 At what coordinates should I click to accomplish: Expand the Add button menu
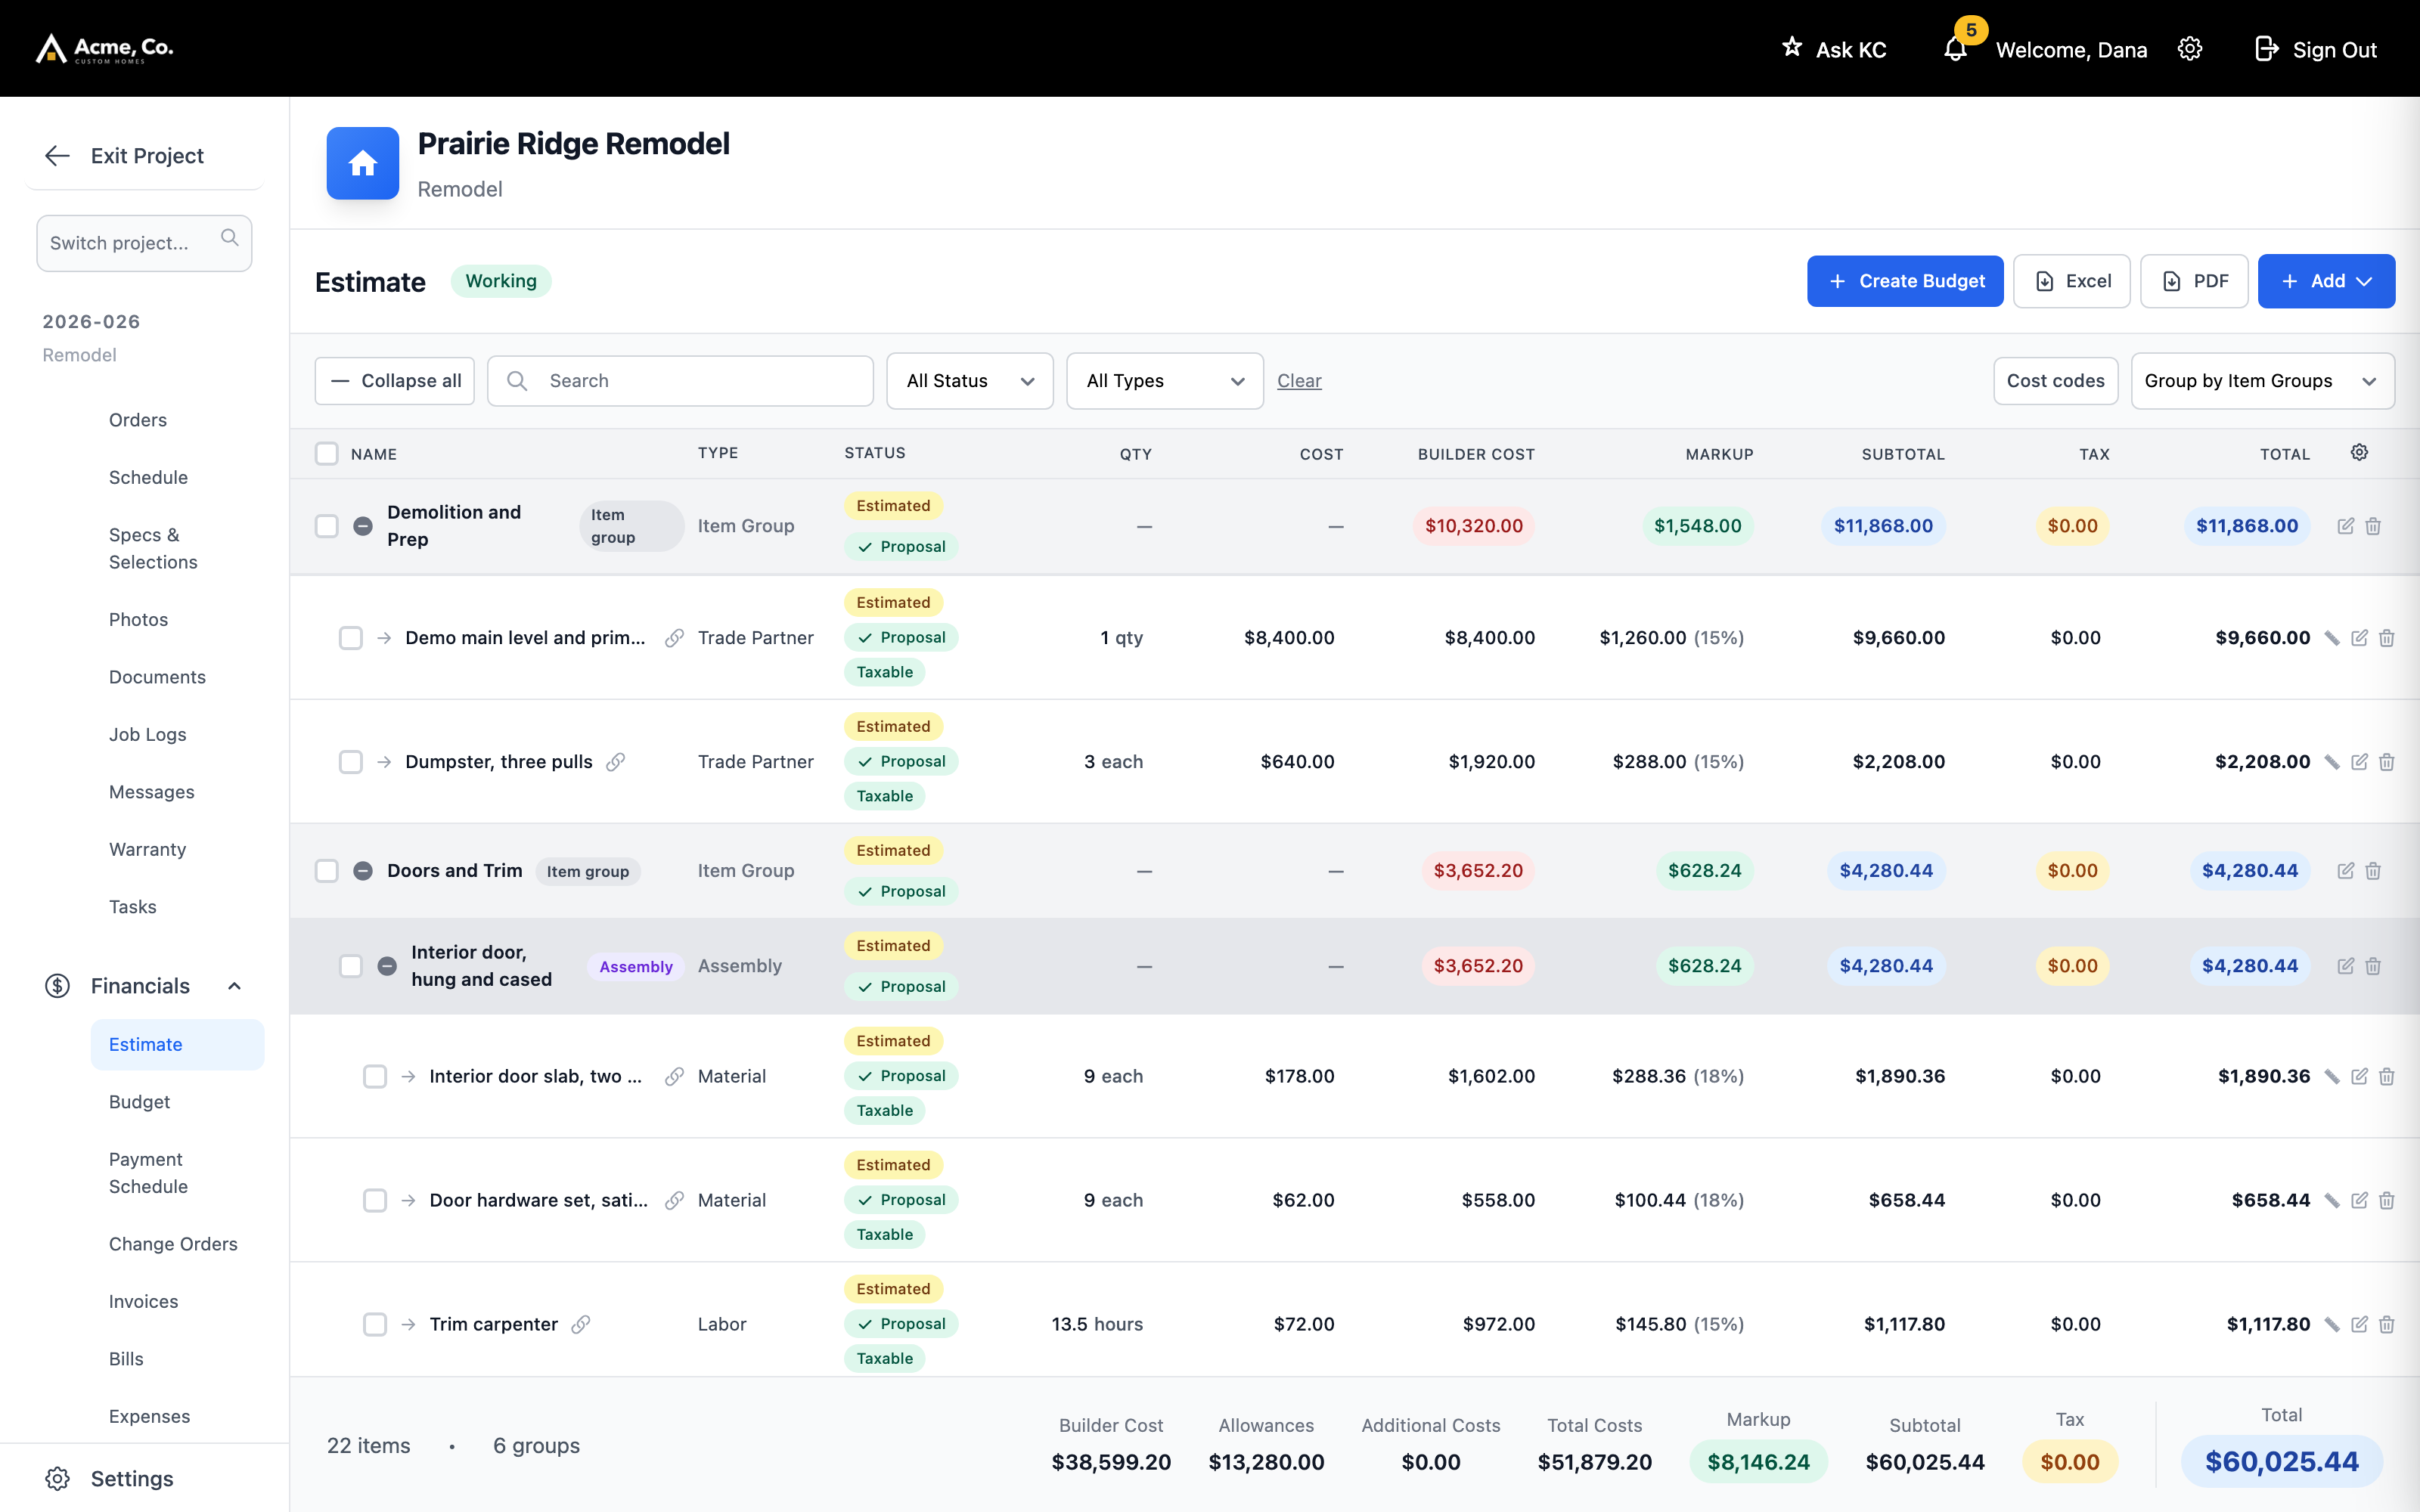tap(2326, 281)
